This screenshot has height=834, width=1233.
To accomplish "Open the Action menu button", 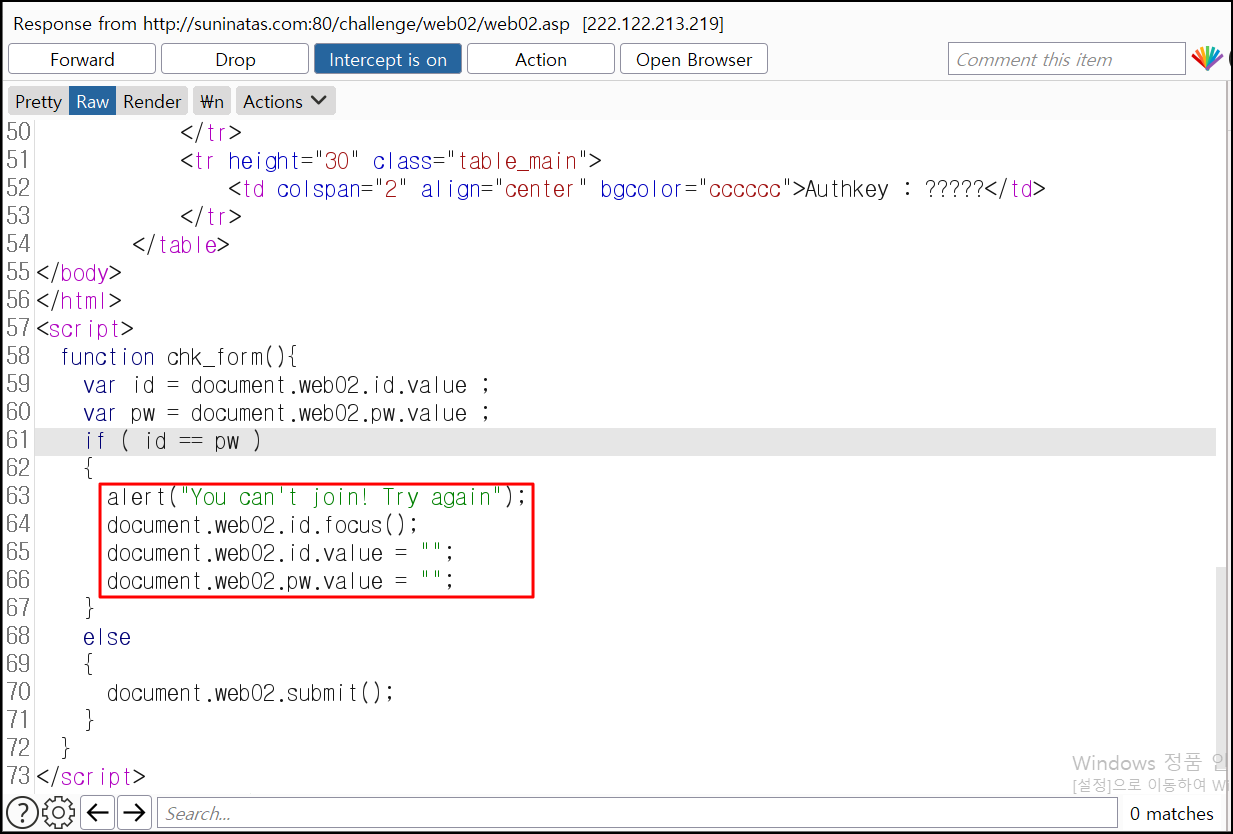I will [x=541, y=59].
